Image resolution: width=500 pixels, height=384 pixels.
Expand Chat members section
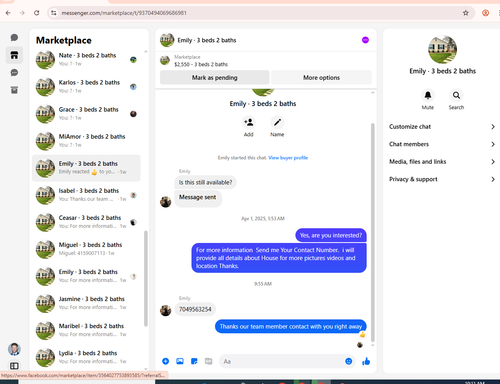[442, 144]
